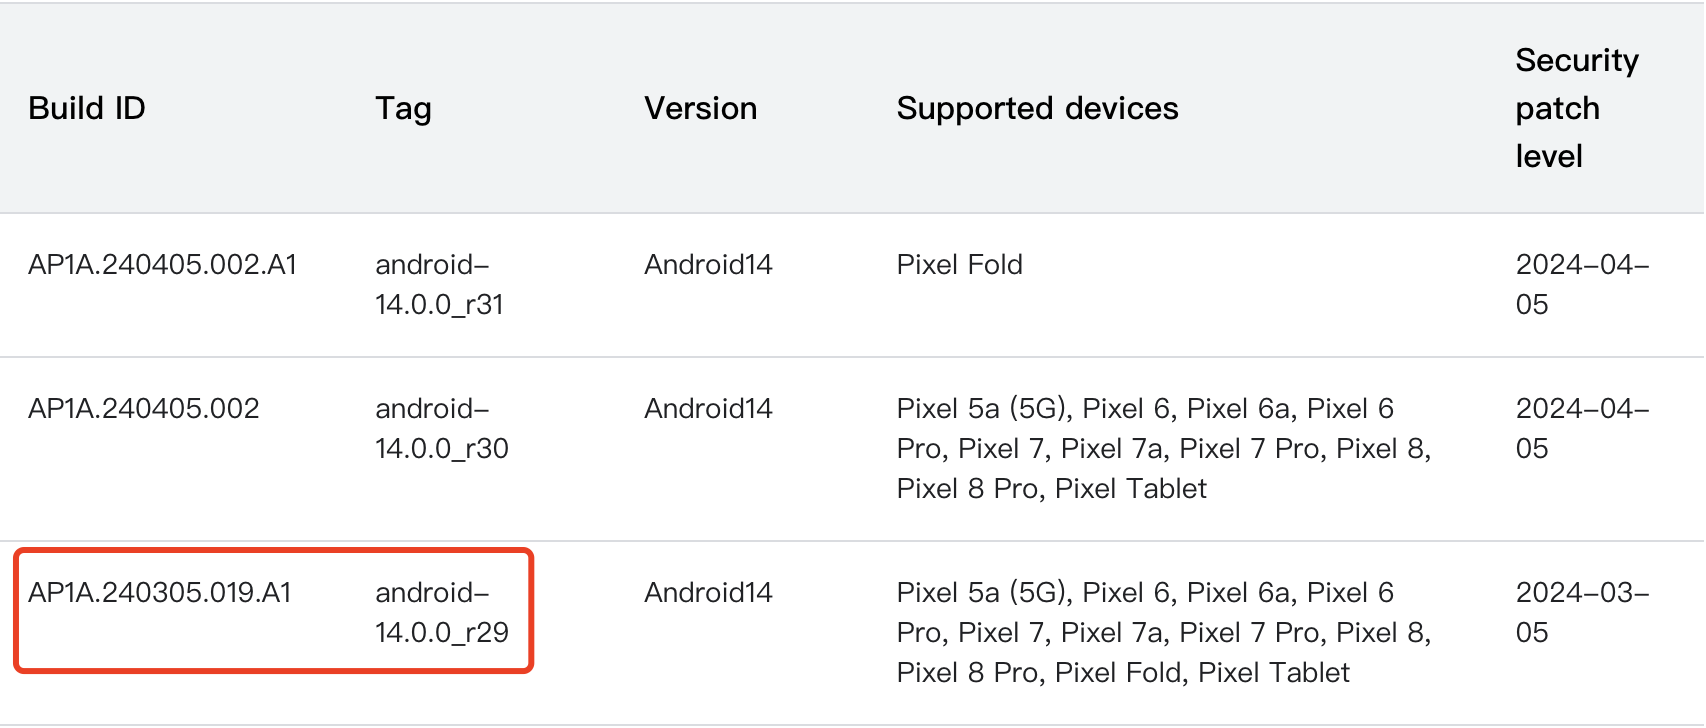Click the Supported devices column header
Viewport: 1706px width, 728px height.
1037,108
